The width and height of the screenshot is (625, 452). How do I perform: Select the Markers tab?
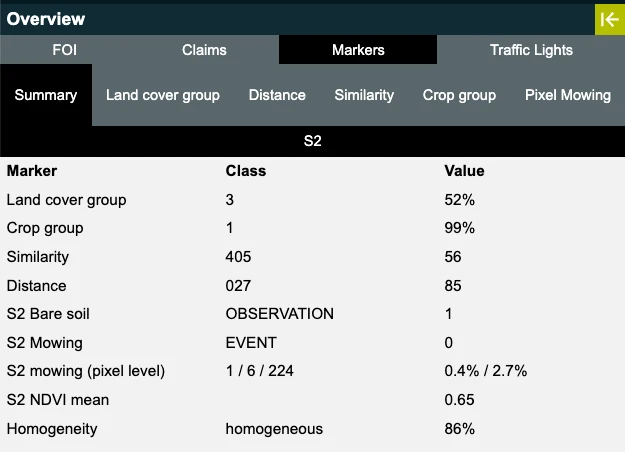[358, 50]
